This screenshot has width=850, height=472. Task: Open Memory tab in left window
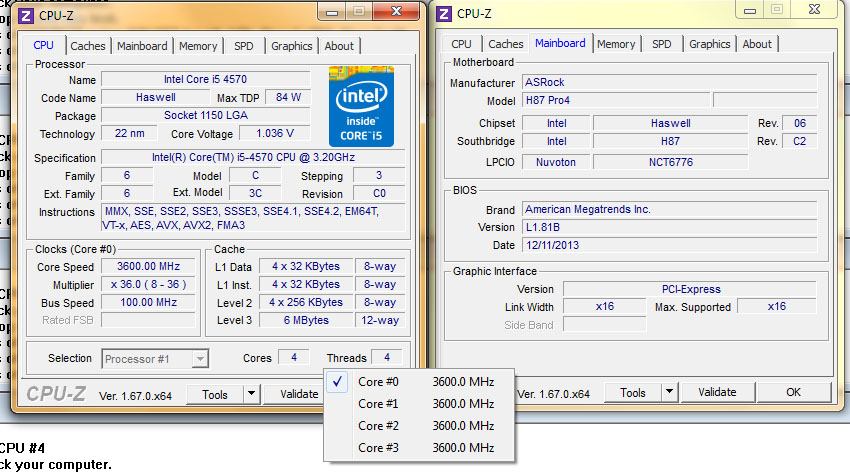tap(198, 46)
